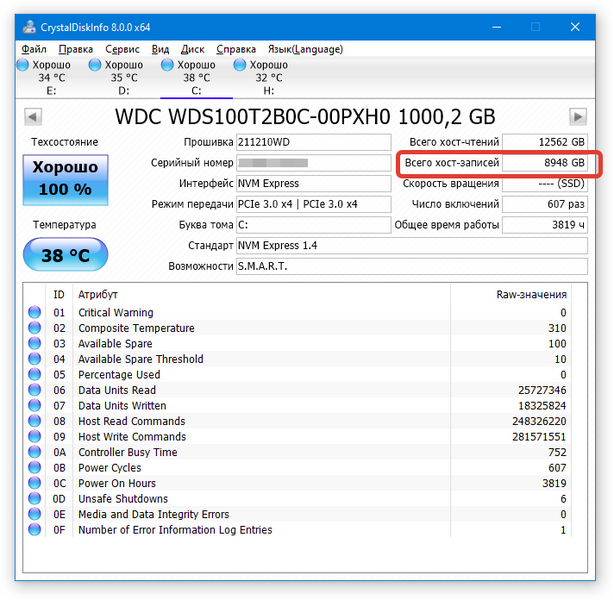Viewport: 613px width, 600px height.
Task: Open the Язык(Language) menu
Action: pos(305,49)
